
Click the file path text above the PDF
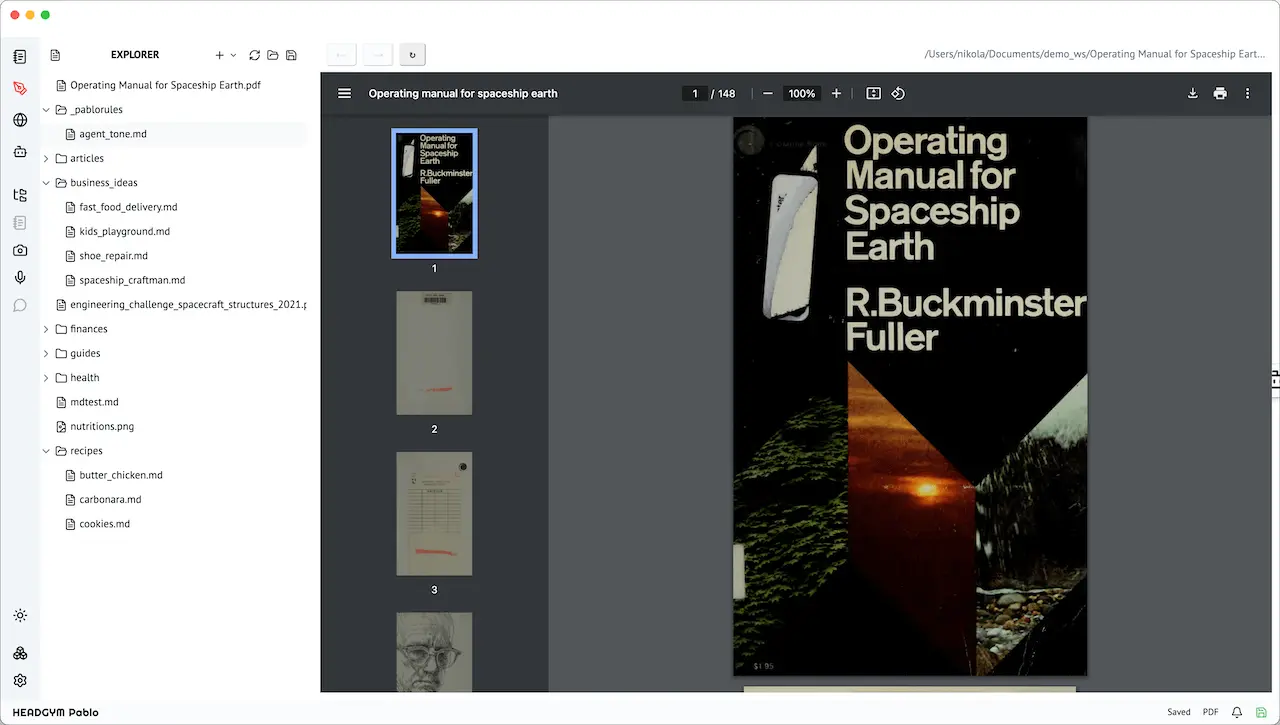click(x=1095, y=54)
